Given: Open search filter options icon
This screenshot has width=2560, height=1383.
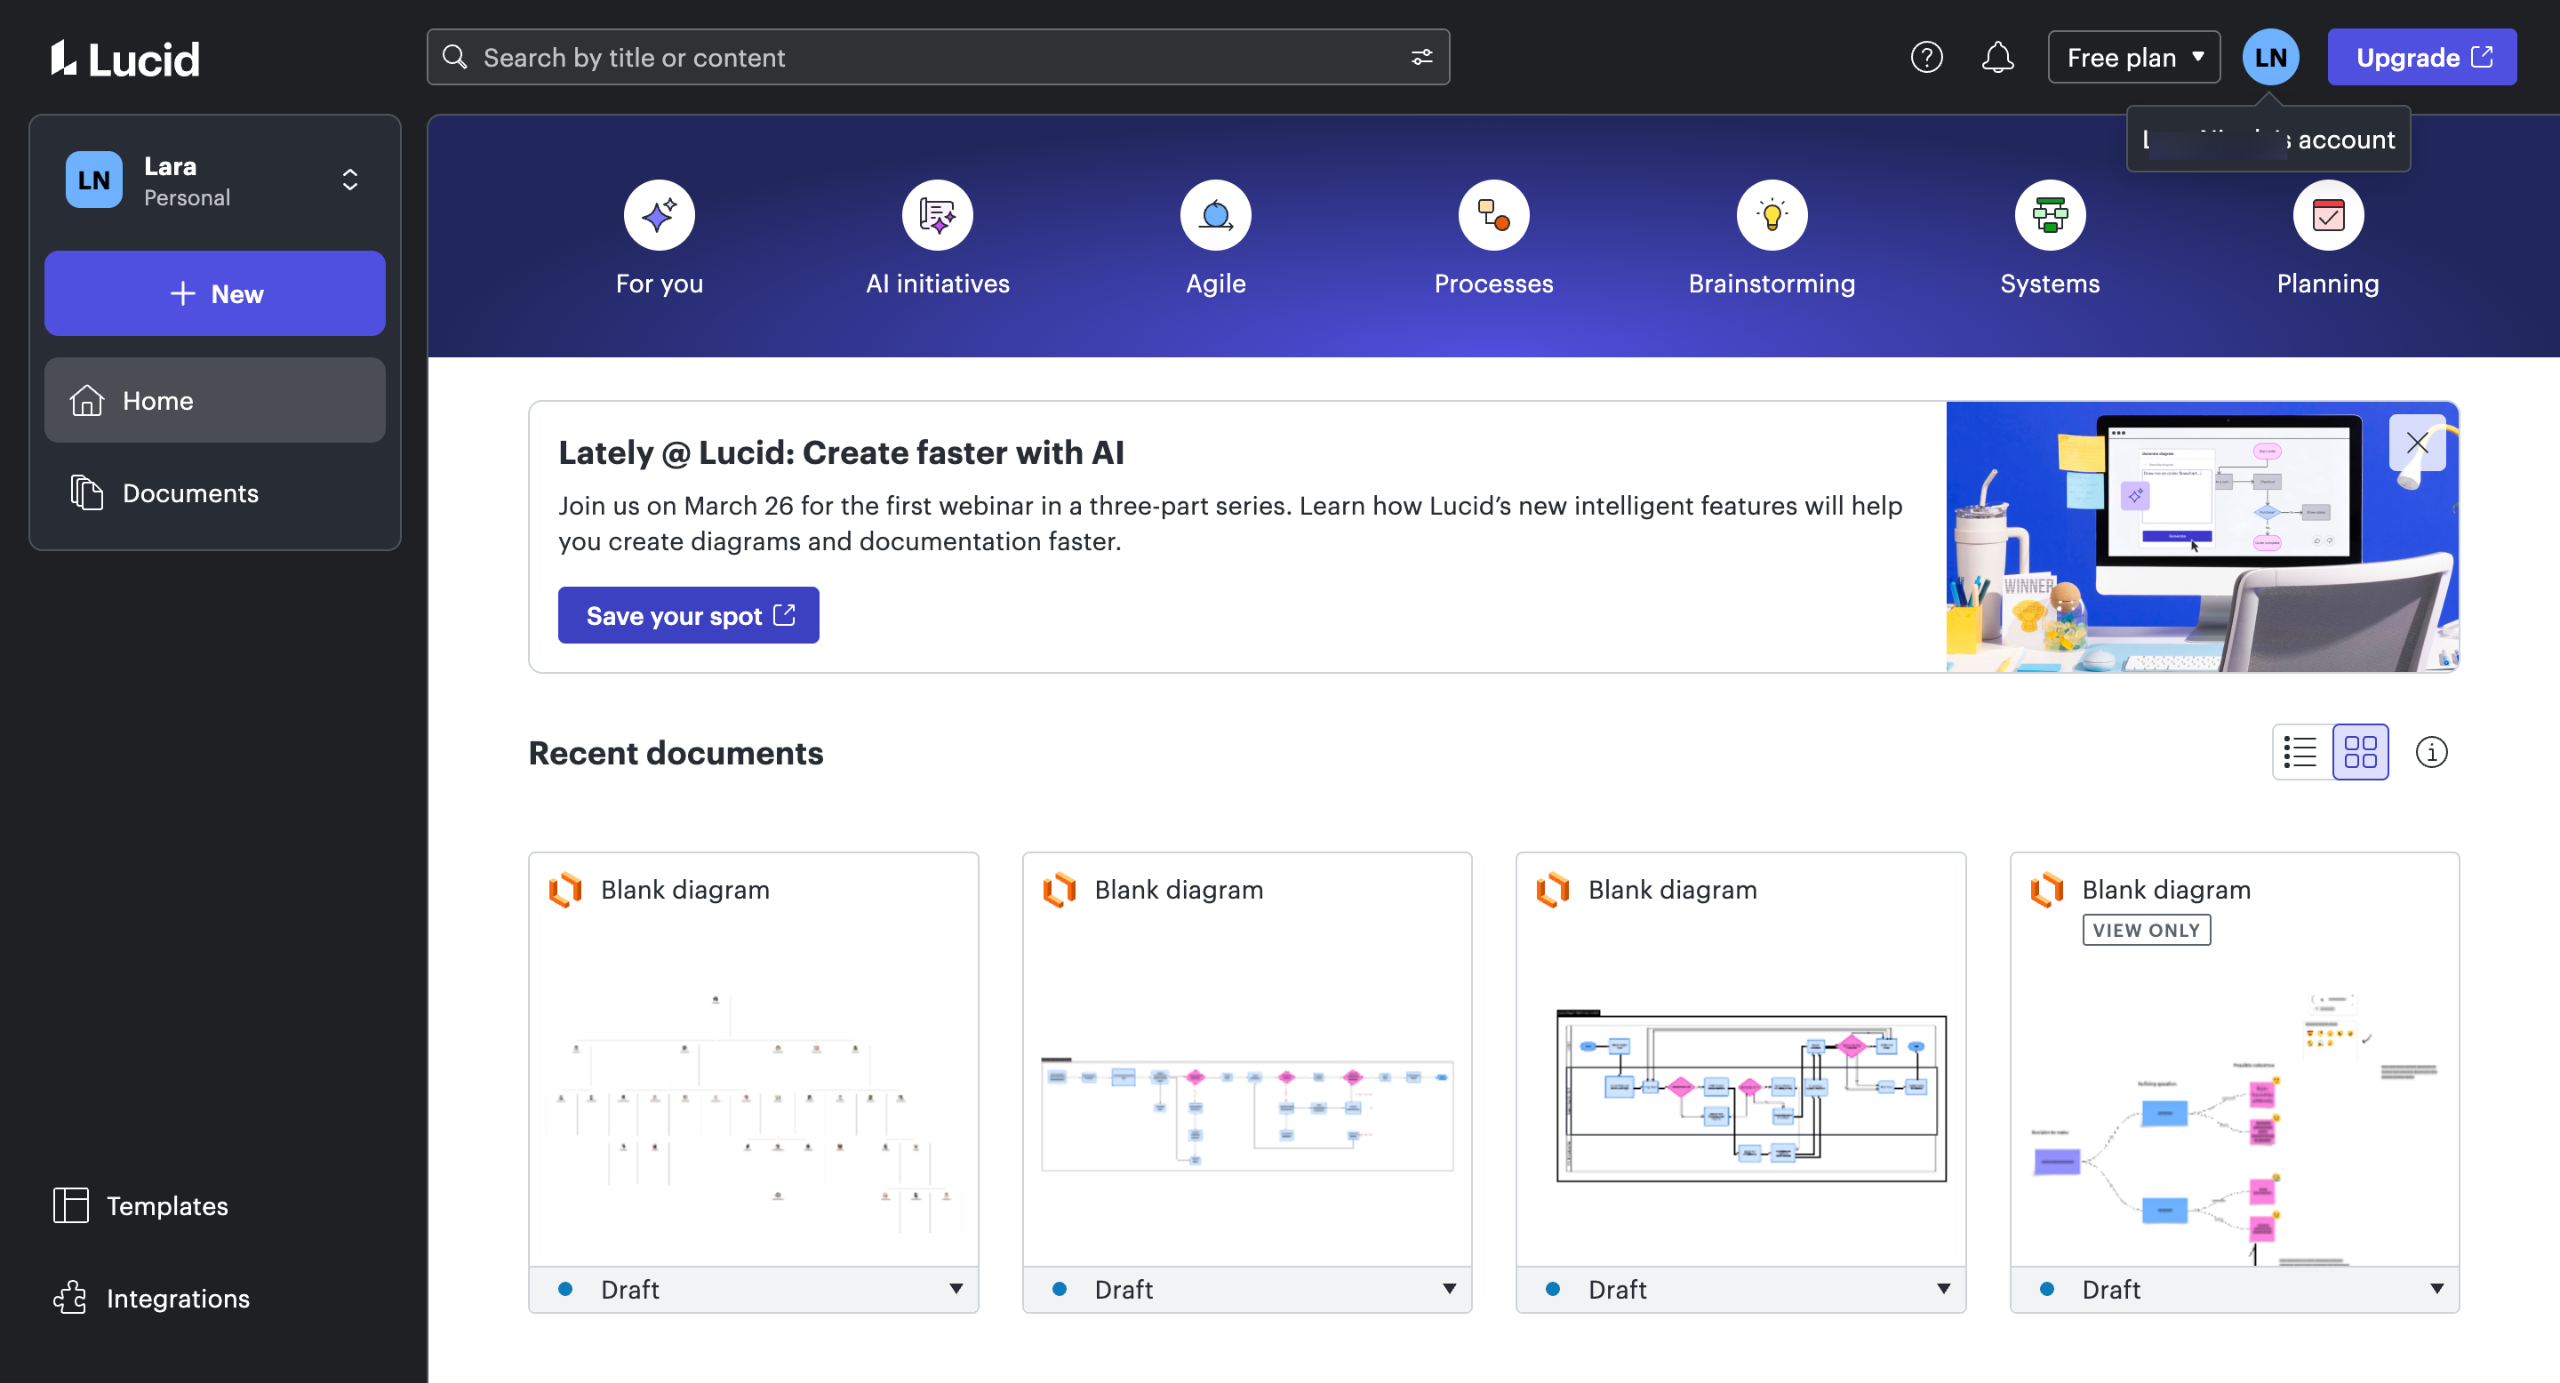Looking at the screenshot, I should pos(1421,58).
